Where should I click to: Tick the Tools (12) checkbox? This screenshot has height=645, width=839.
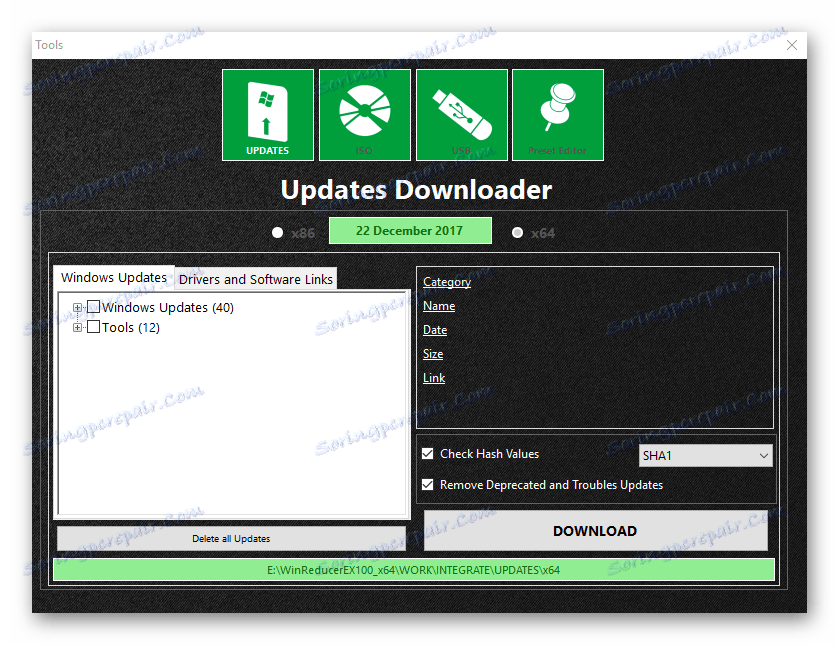tap(94, 327)
